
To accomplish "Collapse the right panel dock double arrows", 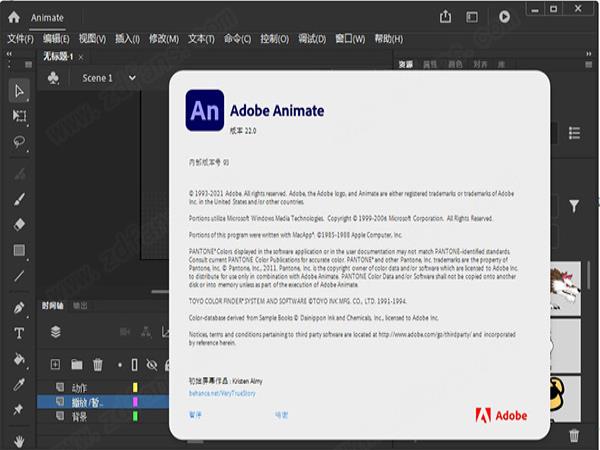I will click(x=589, y=54).
